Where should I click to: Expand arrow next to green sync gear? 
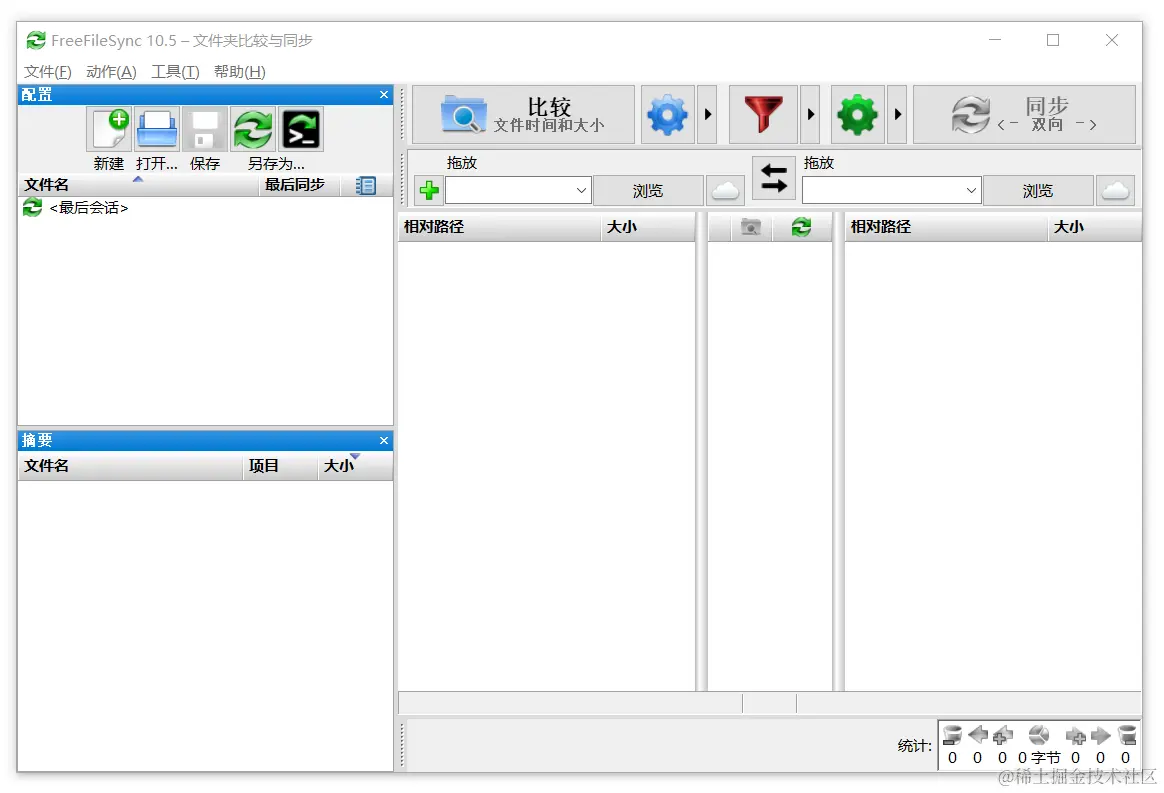tap(897, 114)
